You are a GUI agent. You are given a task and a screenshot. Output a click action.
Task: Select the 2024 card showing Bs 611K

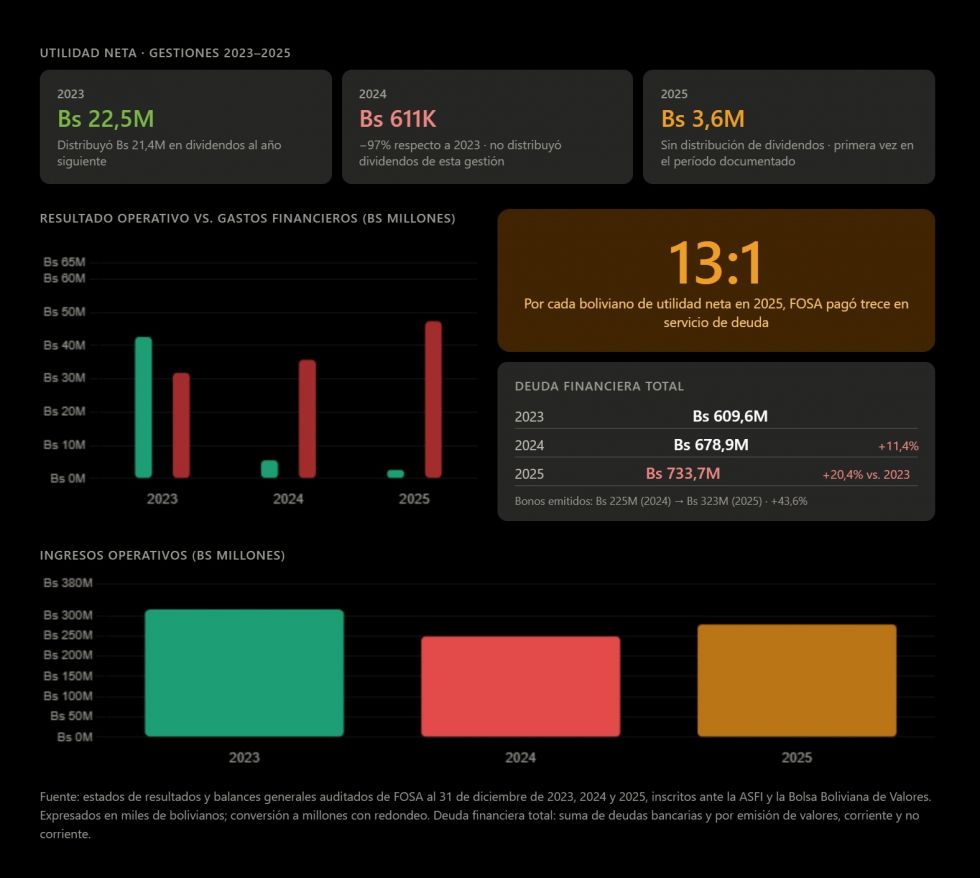coord(487,126)
